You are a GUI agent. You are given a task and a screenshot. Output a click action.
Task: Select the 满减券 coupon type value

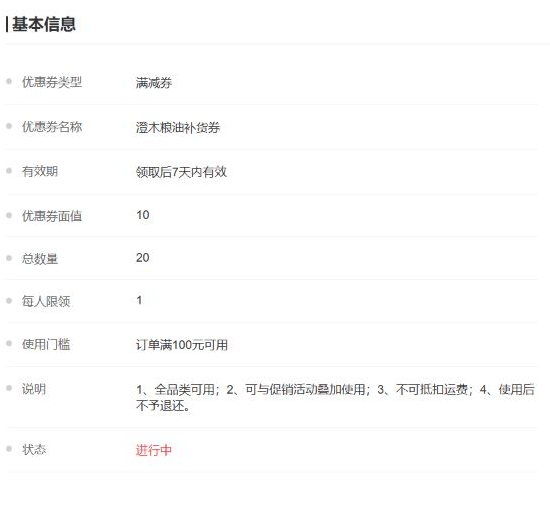[x=154, y=83]
